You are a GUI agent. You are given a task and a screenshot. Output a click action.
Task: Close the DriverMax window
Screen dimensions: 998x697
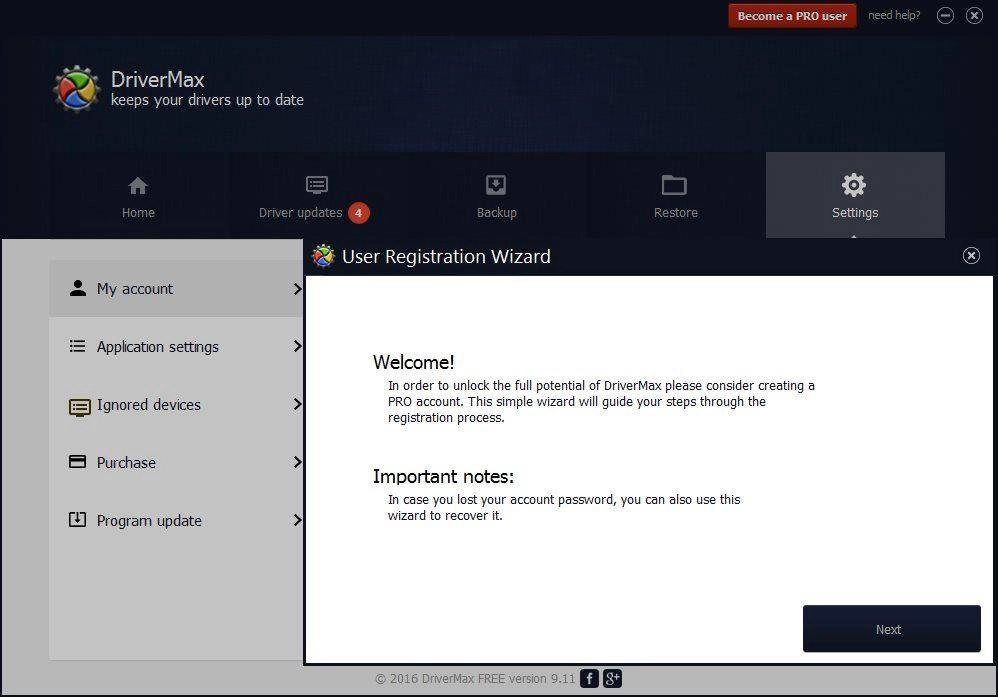coord(974,15)
